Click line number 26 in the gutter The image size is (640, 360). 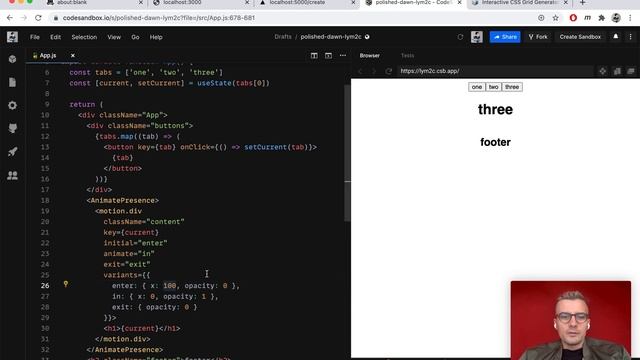click(x=45, y=286)
